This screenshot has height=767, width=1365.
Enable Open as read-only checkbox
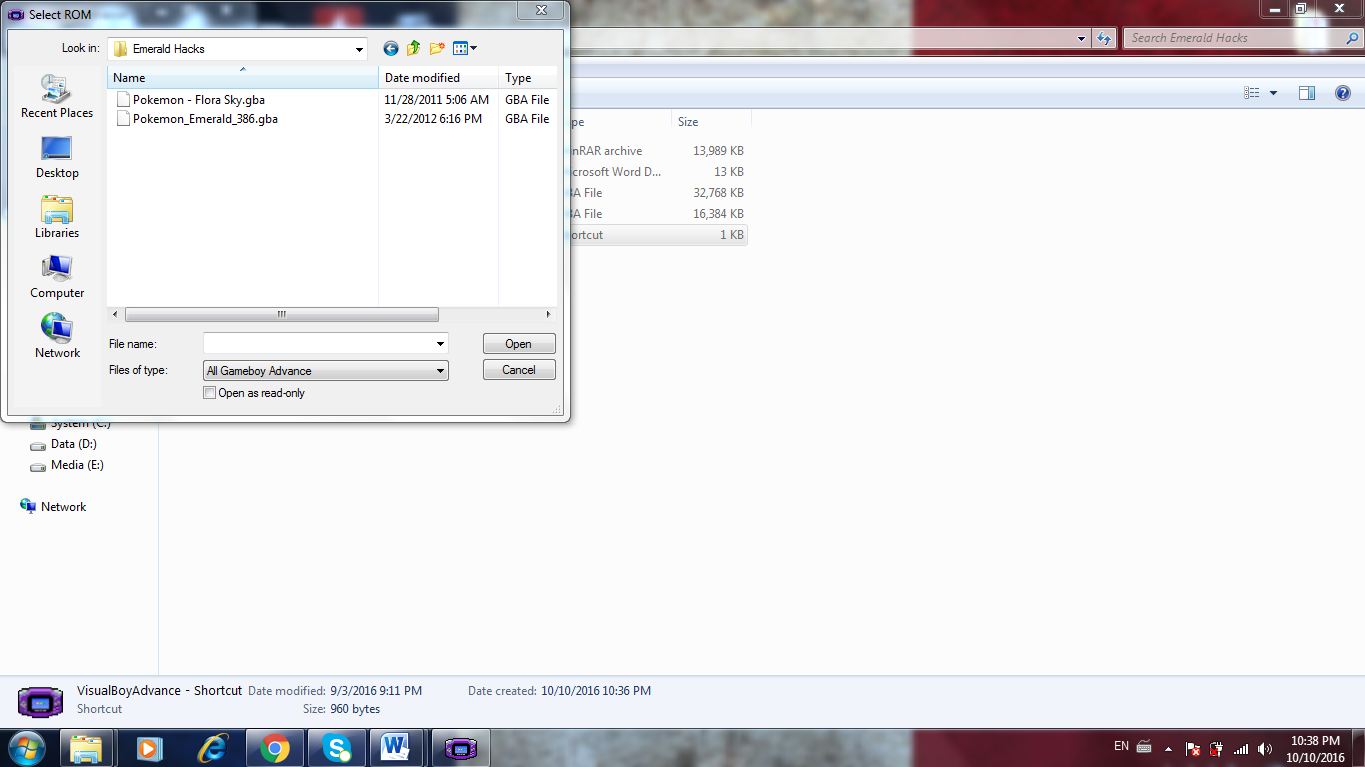209,393
